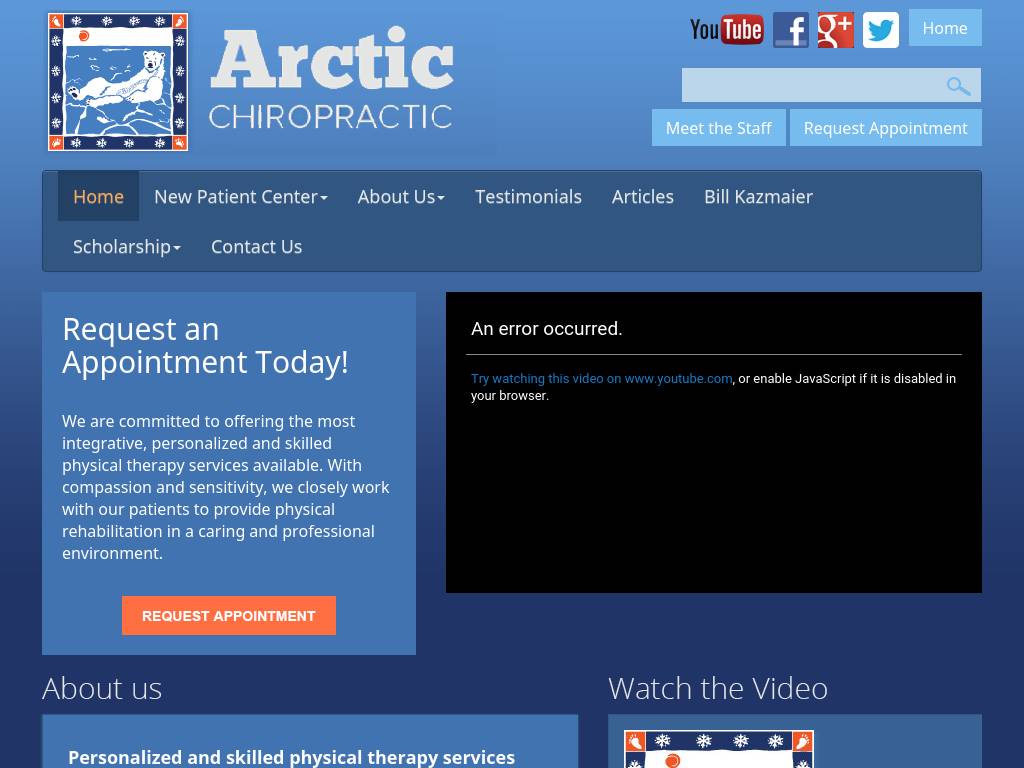This screenshot has height=768, width=1024.
Task: Expand the Scholarship dropdown menu
Action: [x=126, y=247]
